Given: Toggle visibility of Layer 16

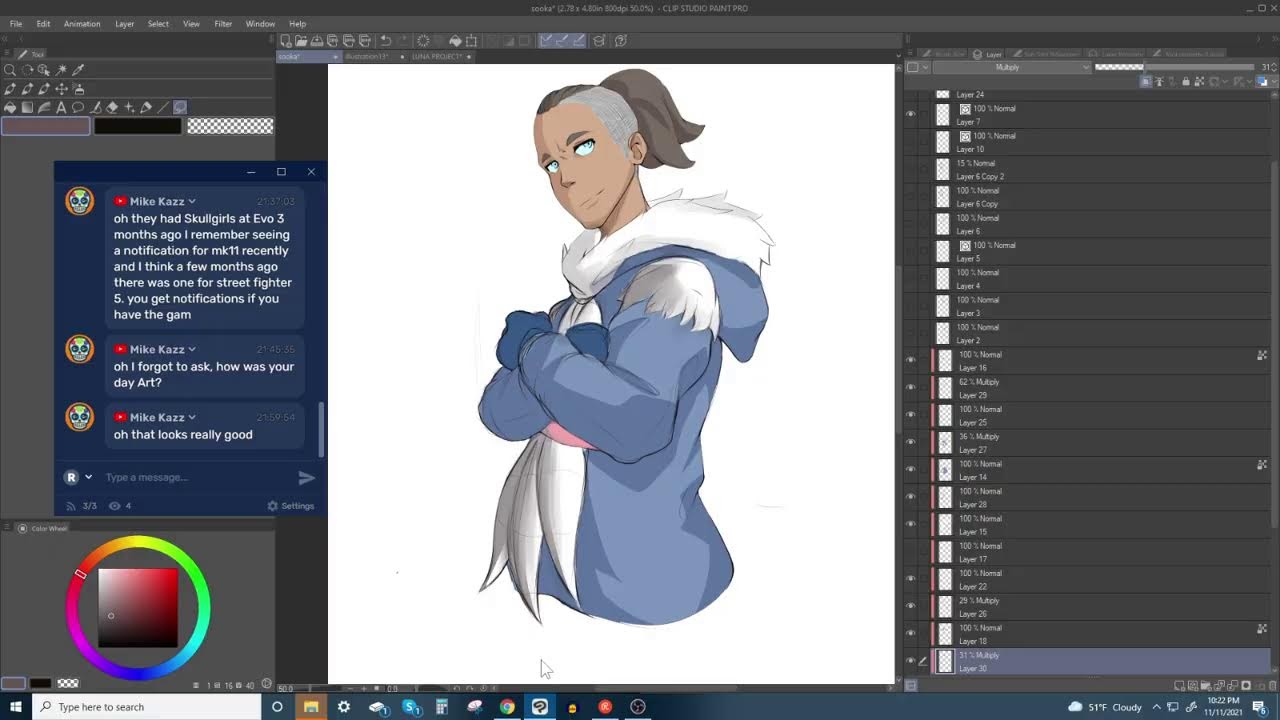Looking at the screenshot, I should [910, 361].
